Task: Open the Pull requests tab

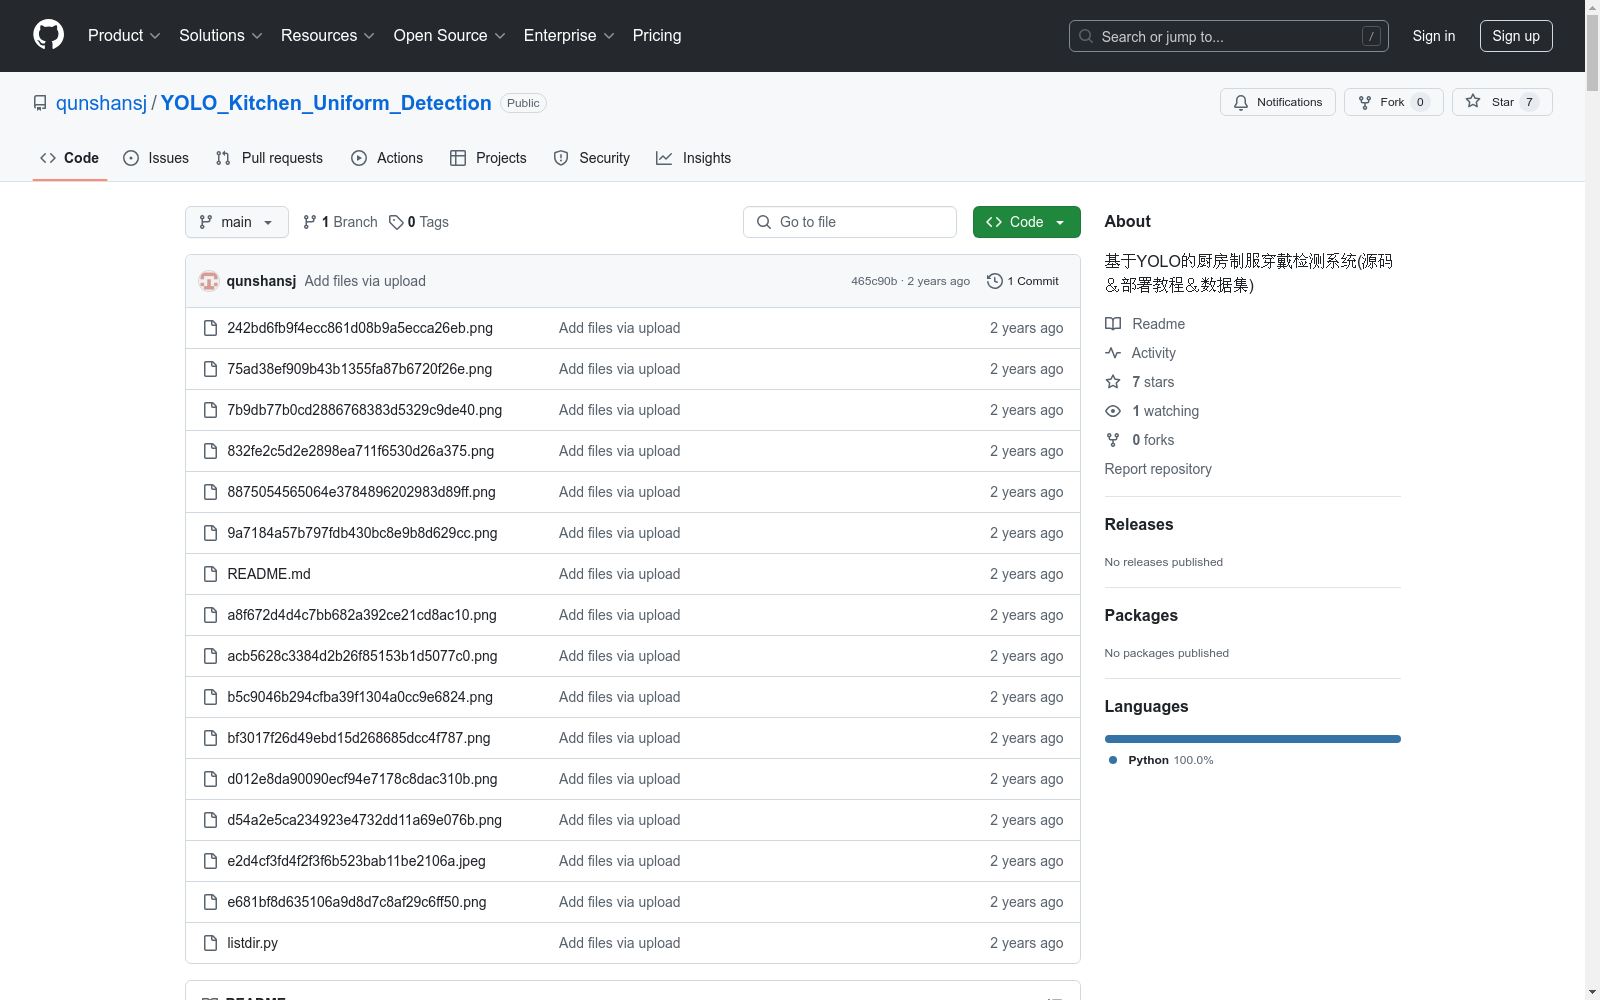Action: tap(269, 158)
